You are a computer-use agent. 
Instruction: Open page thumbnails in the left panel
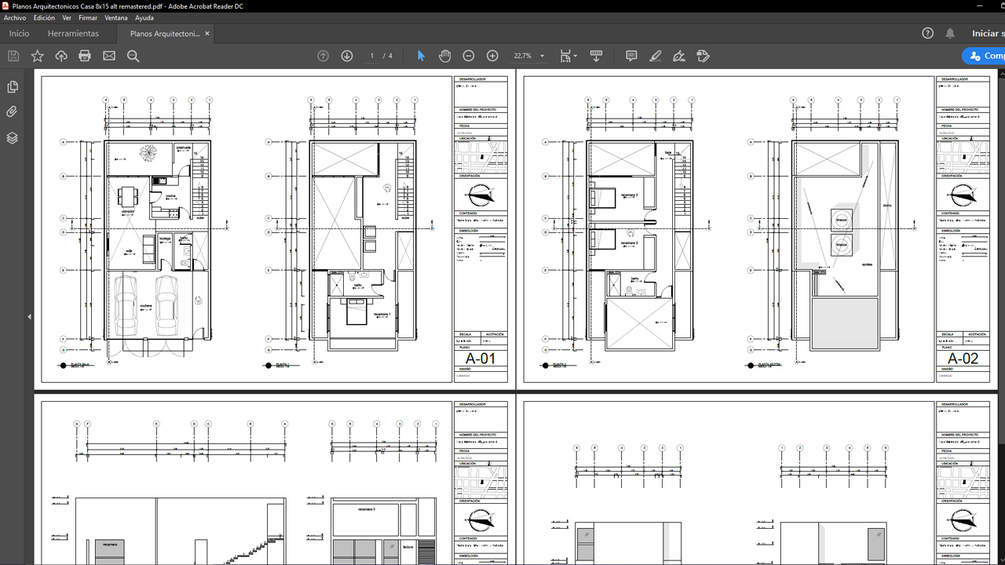[12, 86]
